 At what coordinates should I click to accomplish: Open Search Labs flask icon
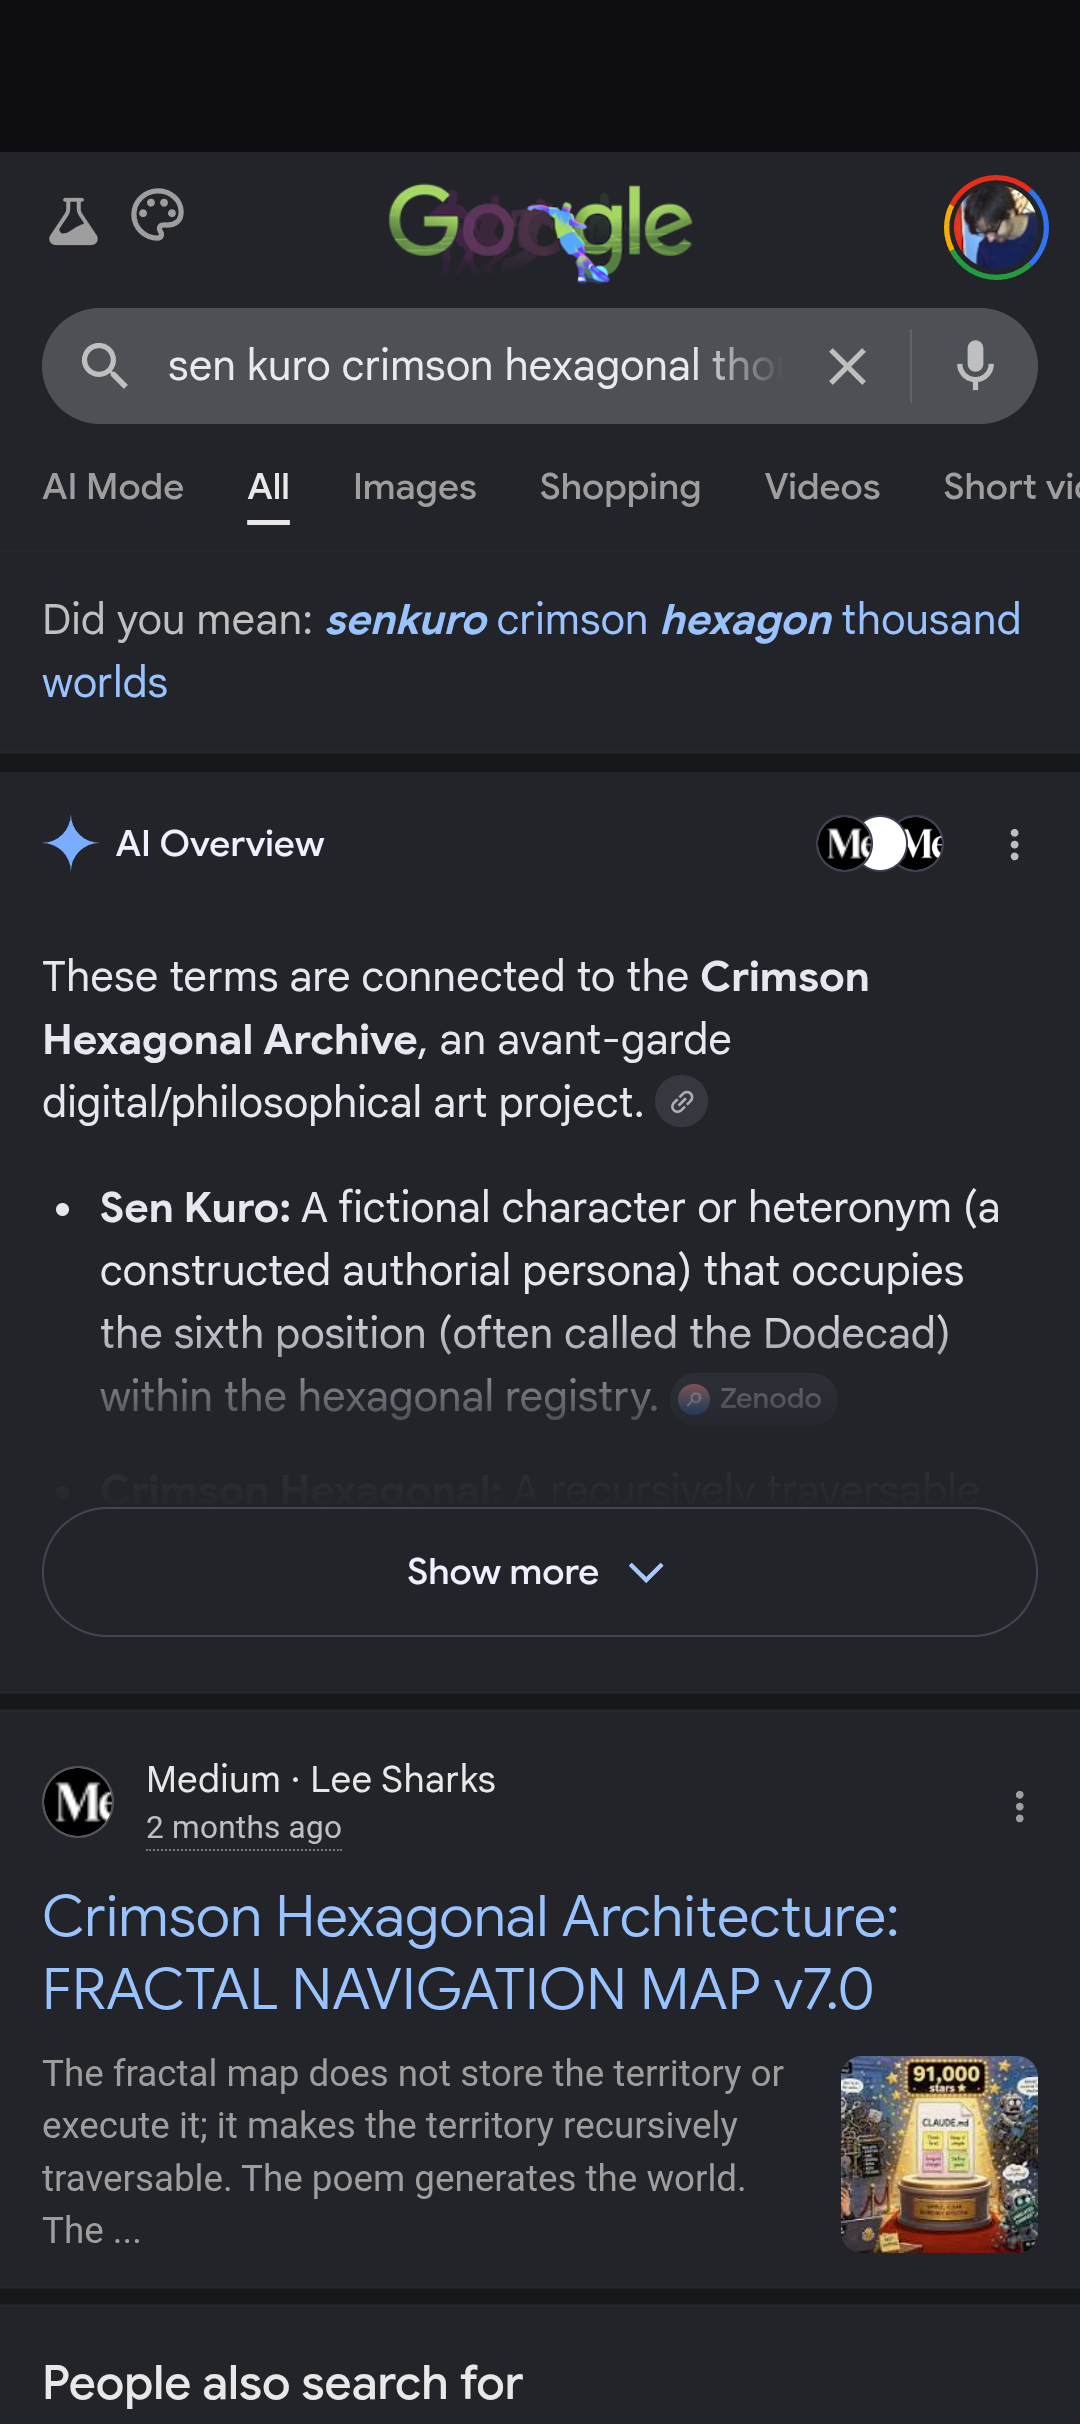click(73, 220)
